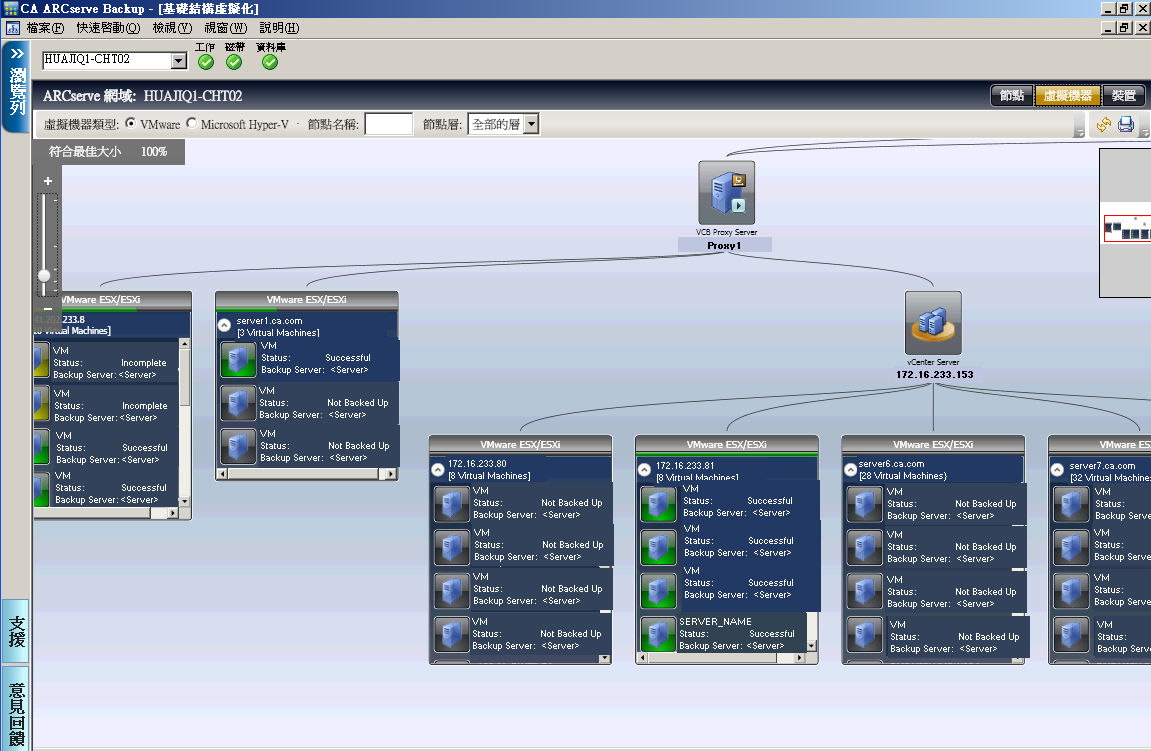The width and height of the screenshot is (1151, 751).
Task: Switch to the 節點 view tab
Action: point(1012,95)
